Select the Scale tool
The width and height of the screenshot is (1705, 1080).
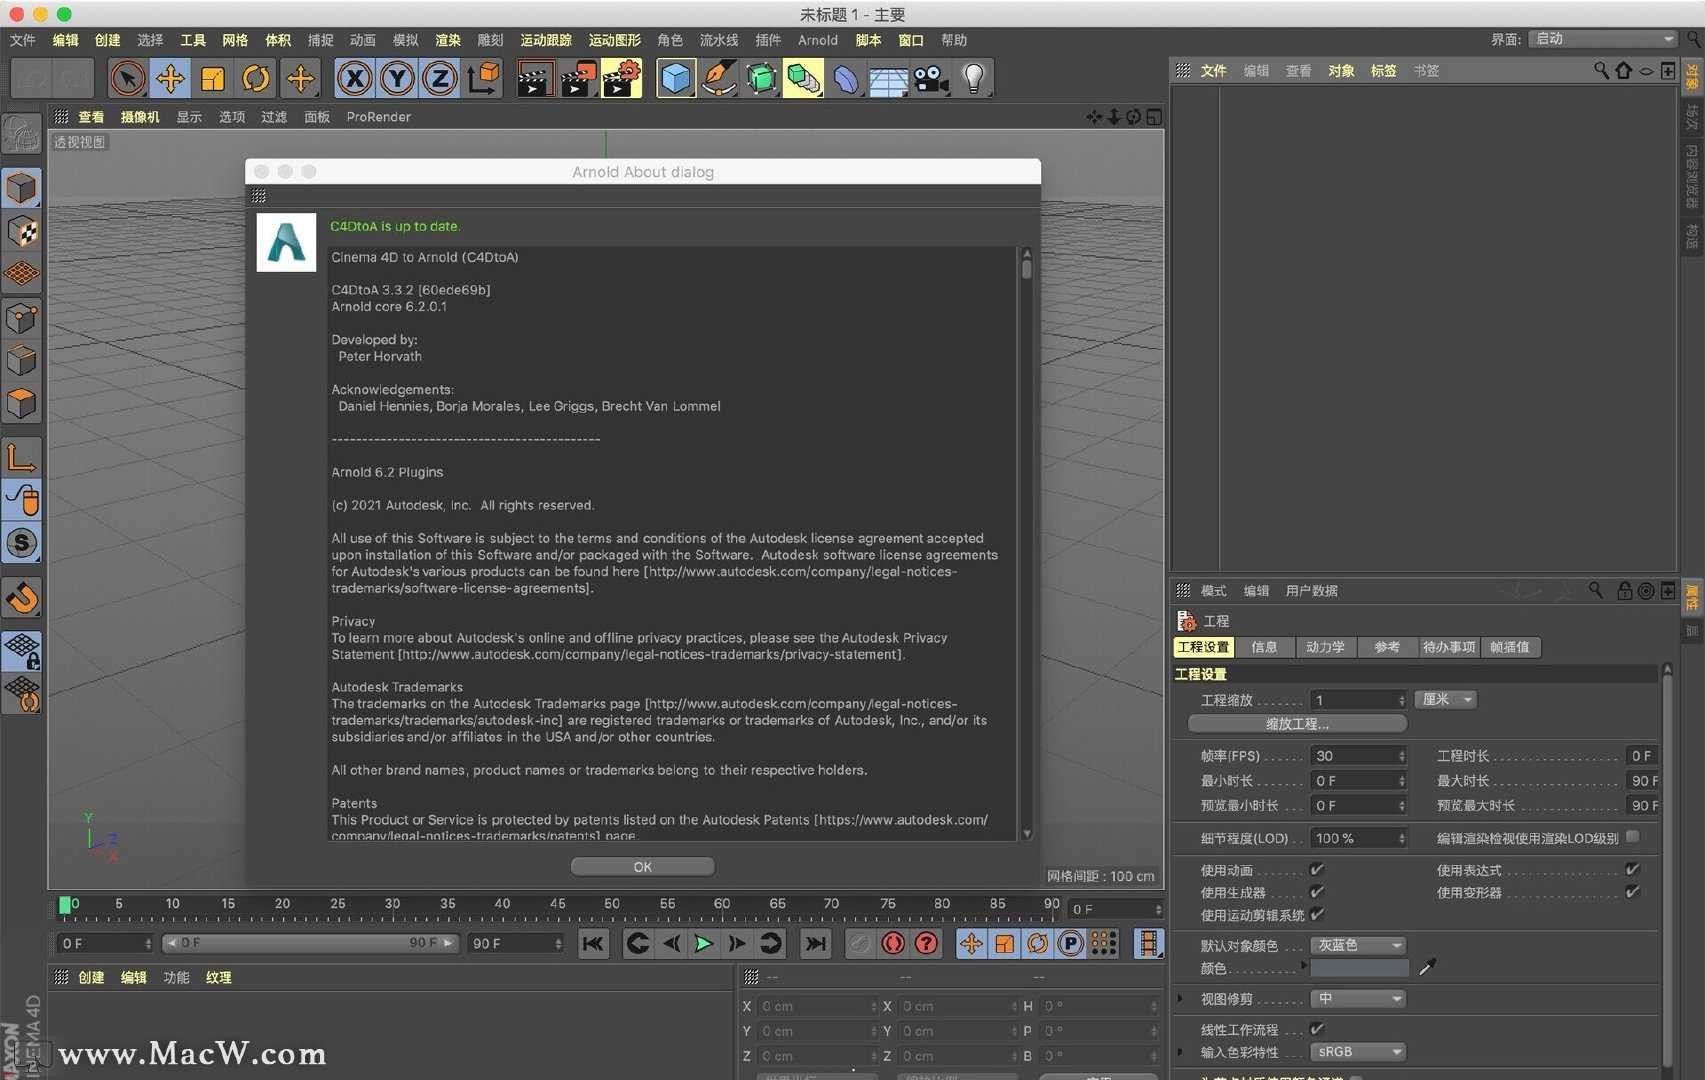click(x=213, y=78)
